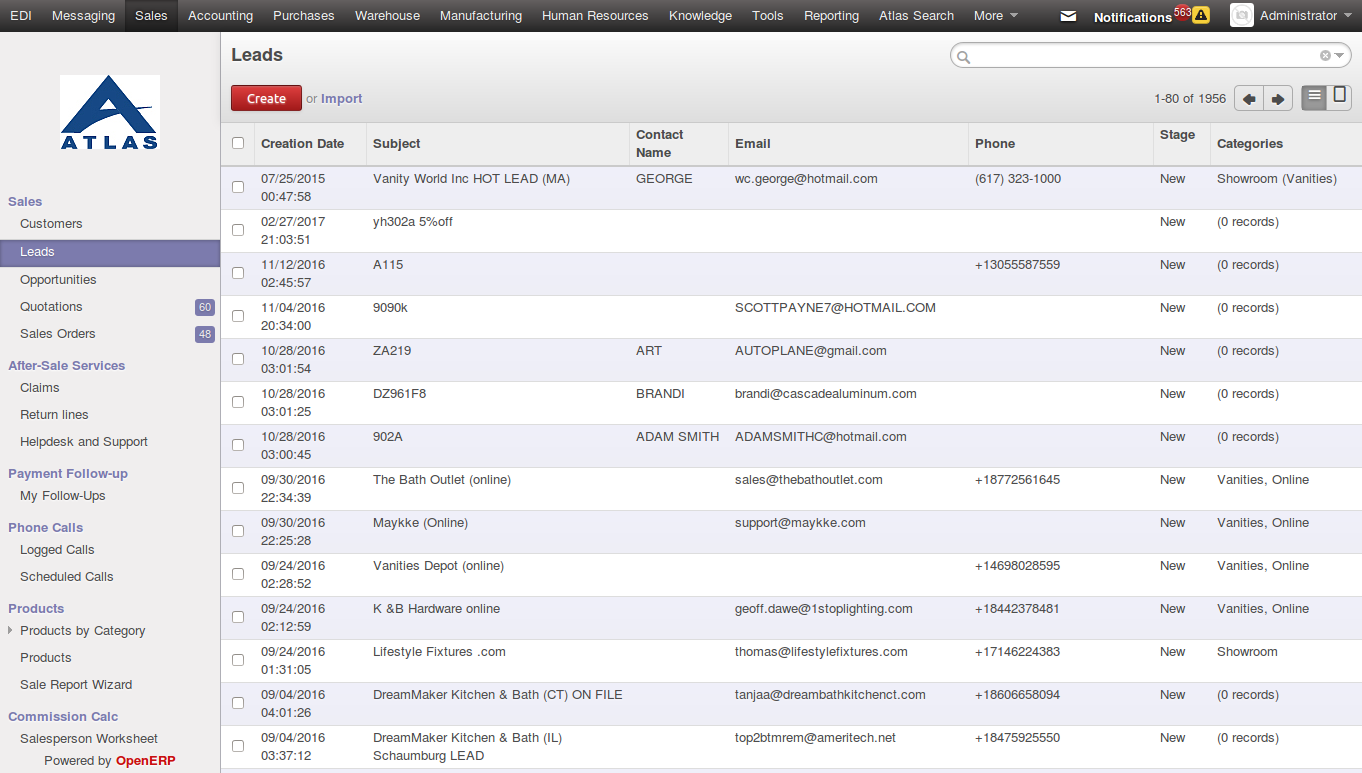Viewport: 1362px width, 773px height.
Task: Open the EDI top menu
Action: (21, 16)
